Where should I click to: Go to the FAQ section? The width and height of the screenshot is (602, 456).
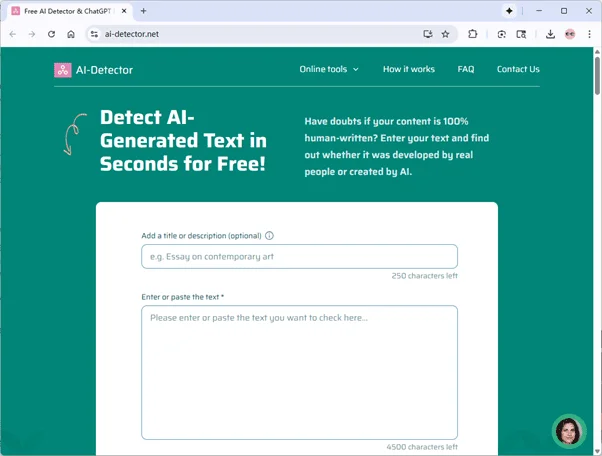[466, 69]
